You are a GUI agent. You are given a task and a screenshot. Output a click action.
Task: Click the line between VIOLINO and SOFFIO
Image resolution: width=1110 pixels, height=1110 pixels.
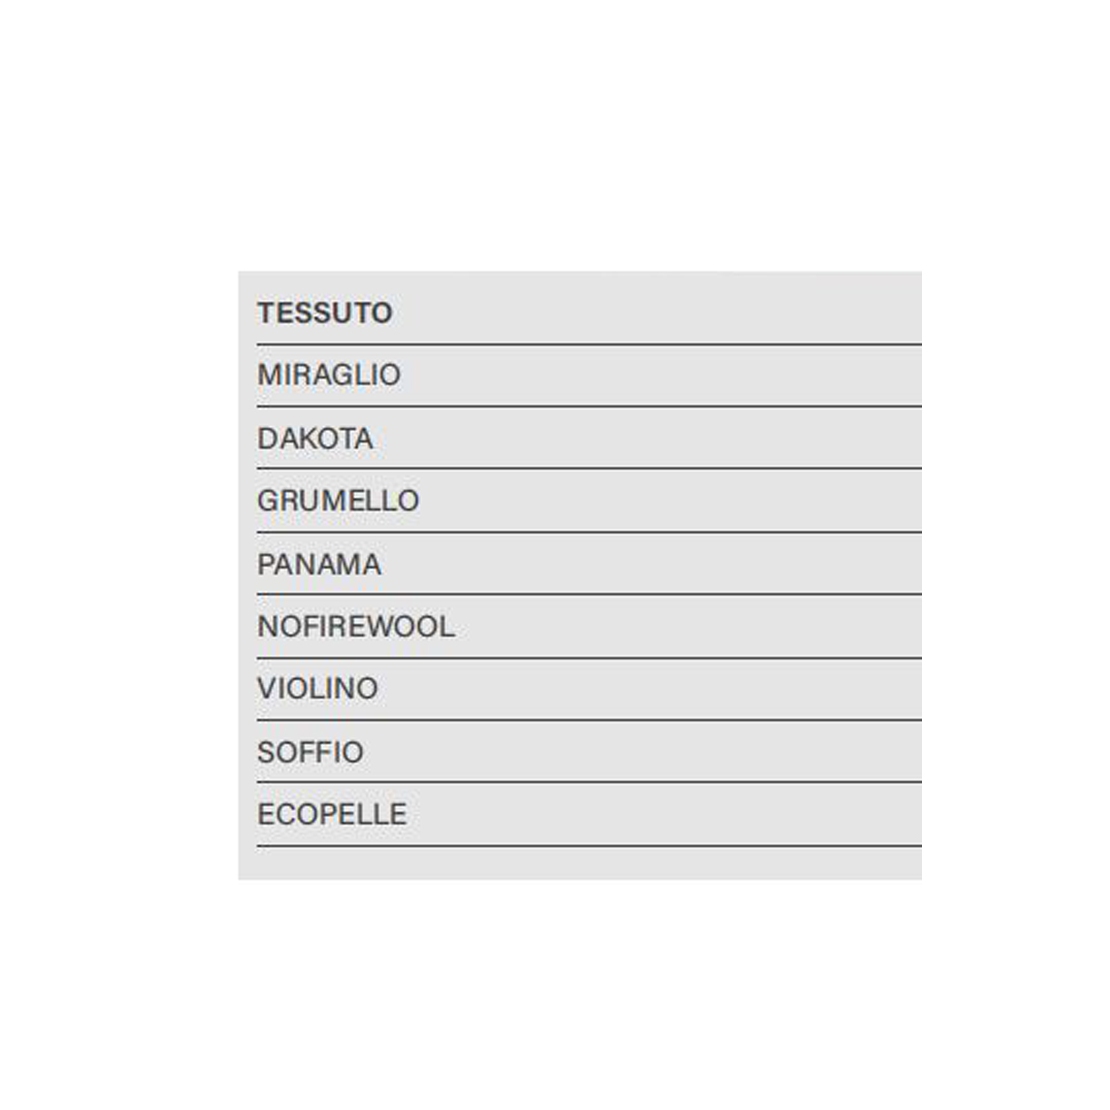[589, 720]
